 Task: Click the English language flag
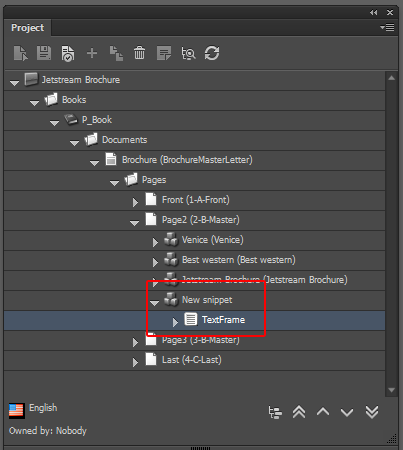tap(17, 410)
